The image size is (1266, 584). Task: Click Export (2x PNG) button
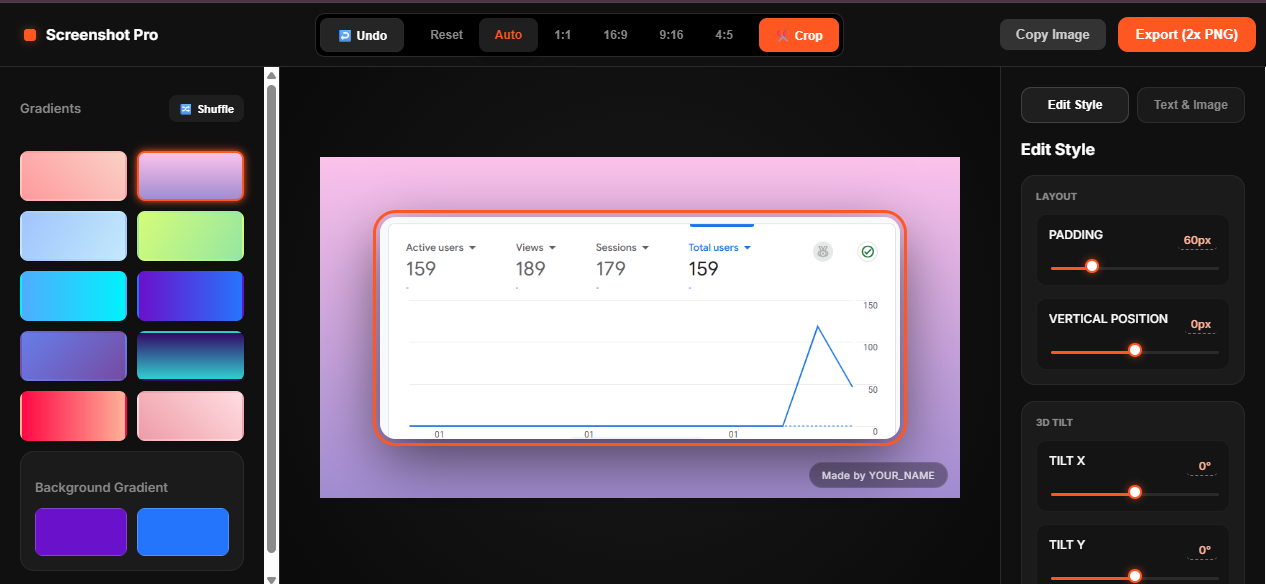tap(1186, 34)
